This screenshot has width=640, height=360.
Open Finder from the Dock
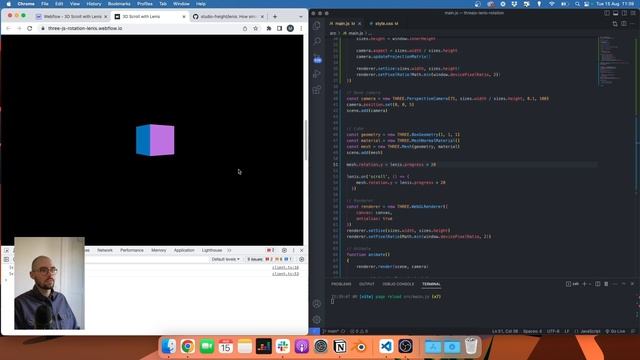[x=168, y=347]
